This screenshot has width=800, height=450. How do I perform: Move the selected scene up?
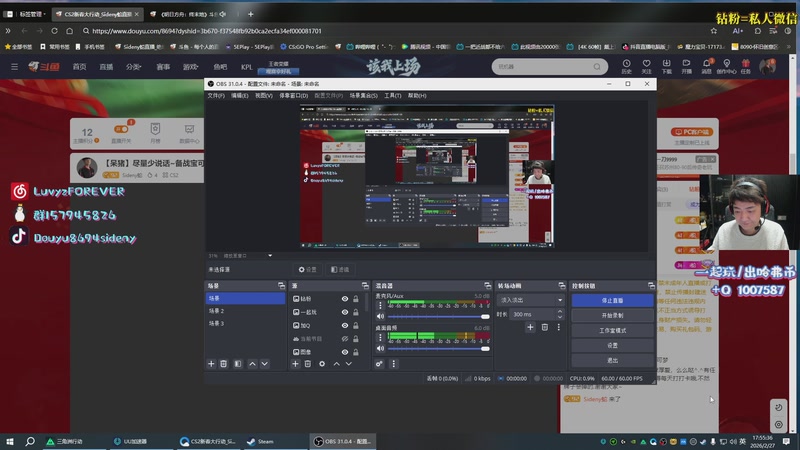[252, 364]
